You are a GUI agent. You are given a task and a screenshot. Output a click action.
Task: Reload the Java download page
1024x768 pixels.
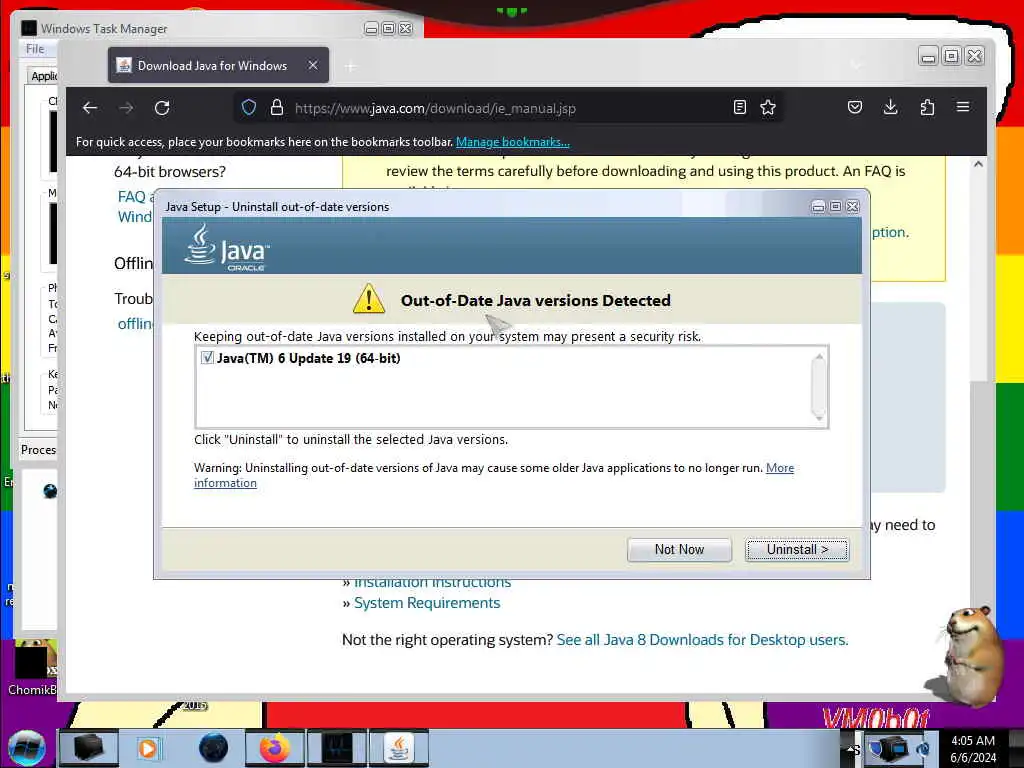click(x=162, y=108)
